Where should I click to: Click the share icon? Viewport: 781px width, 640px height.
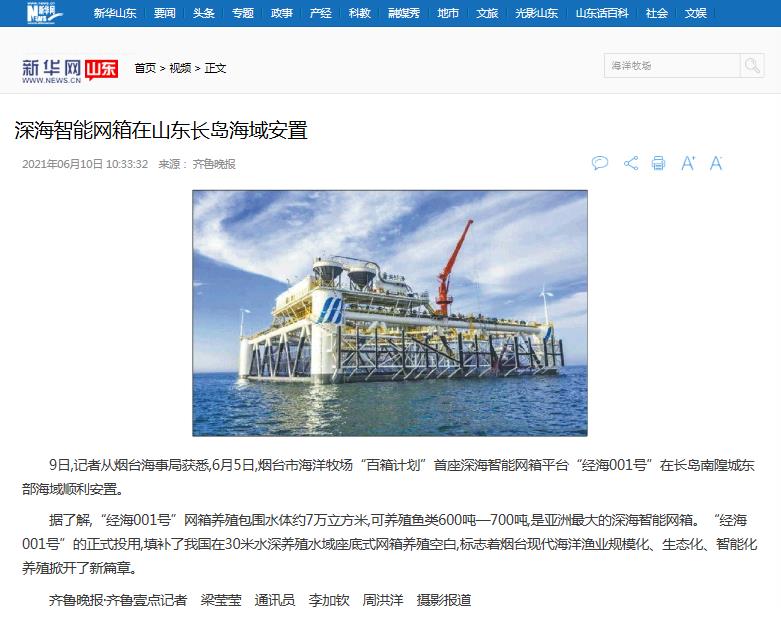click(631, 163)
